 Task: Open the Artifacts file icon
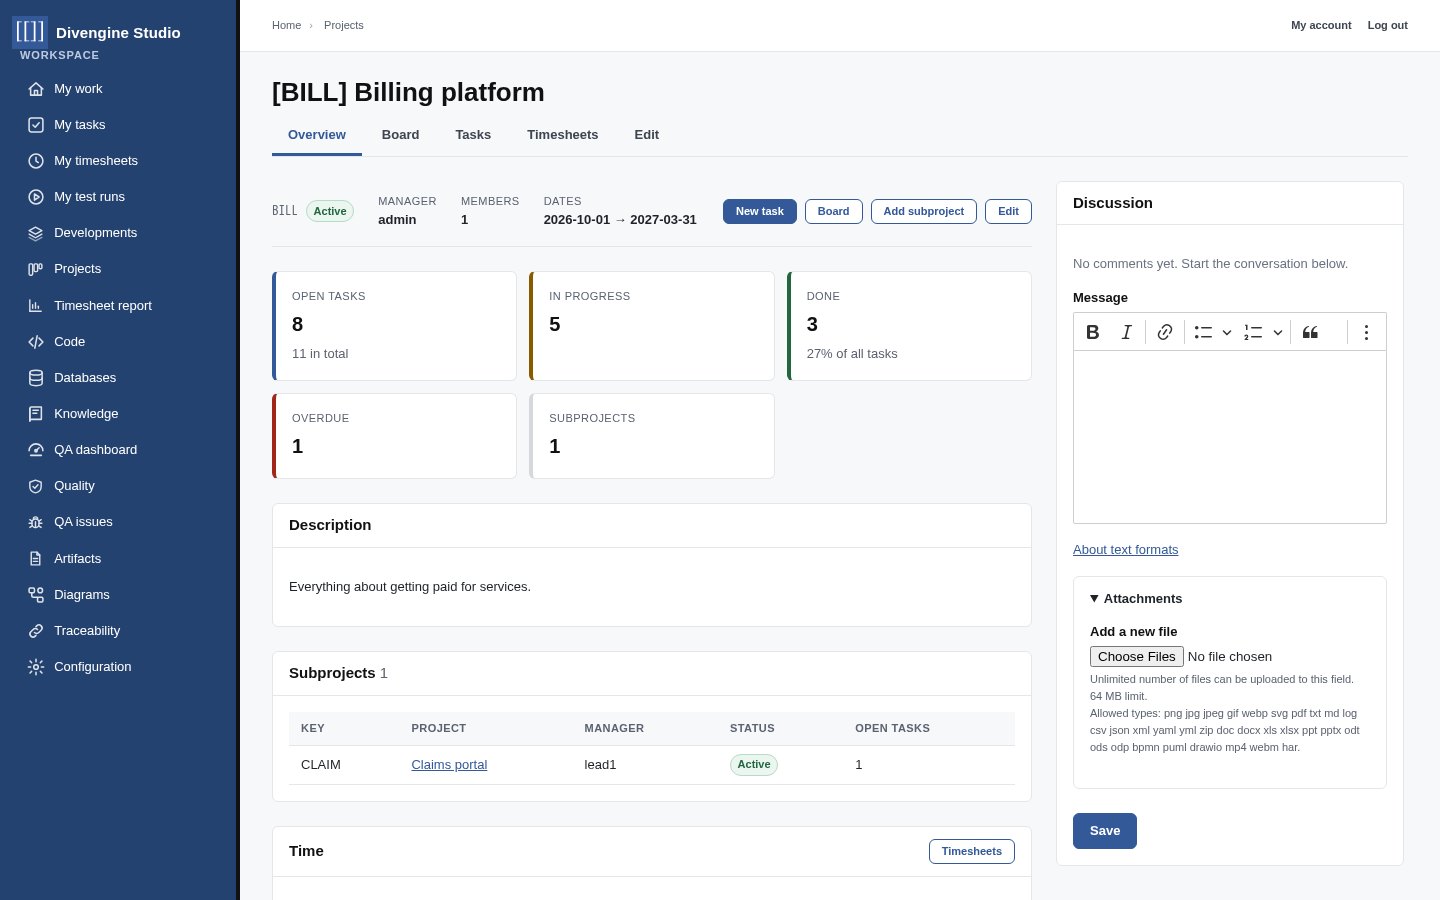click(x=36, y=559)
